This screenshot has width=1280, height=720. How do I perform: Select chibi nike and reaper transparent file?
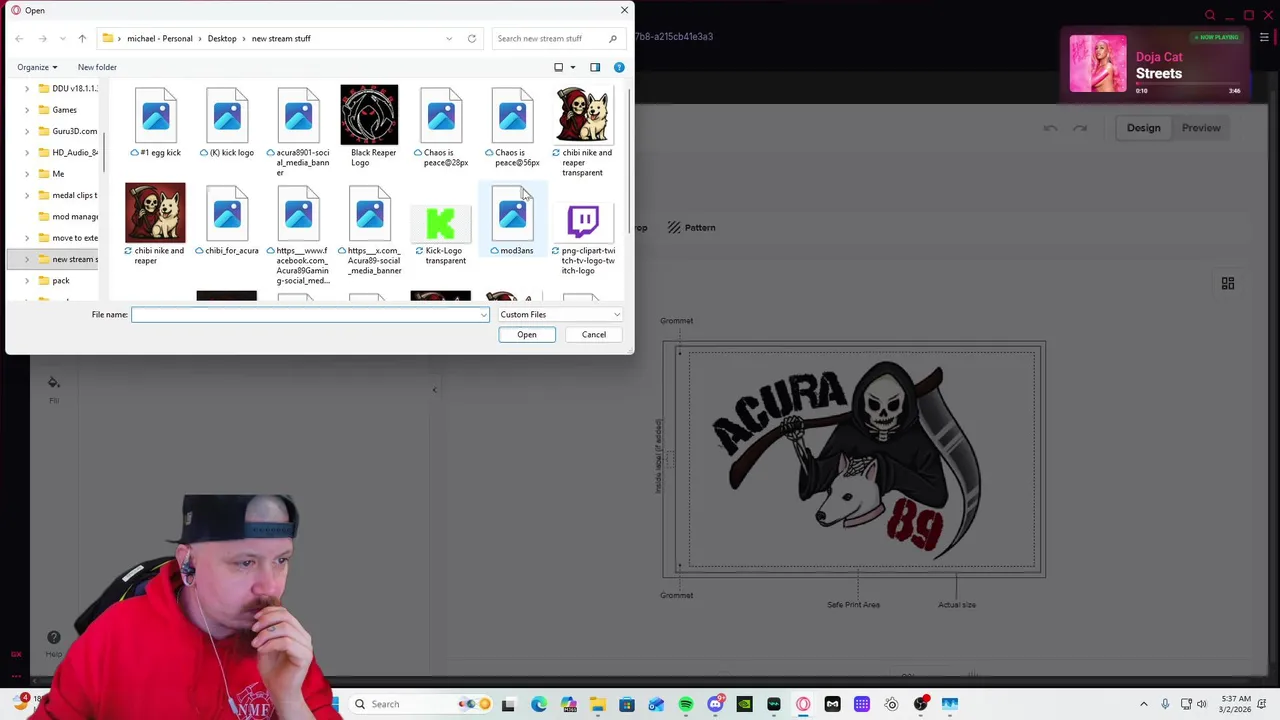(x=583, y=131)
